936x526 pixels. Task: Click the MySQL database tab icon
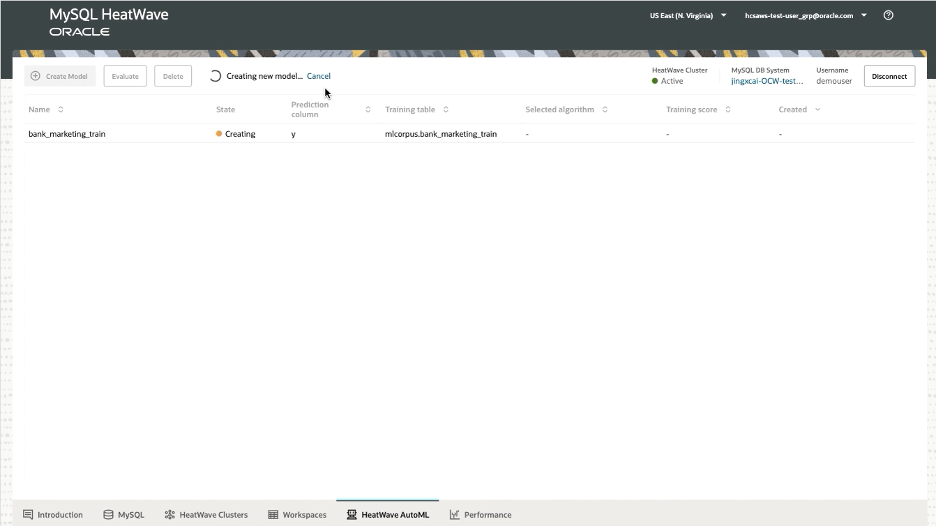pos(108,515)
